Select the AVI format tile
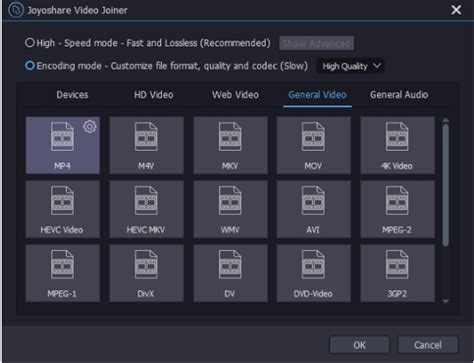Viewport: 474px width, 363px height. coord(313,209)
